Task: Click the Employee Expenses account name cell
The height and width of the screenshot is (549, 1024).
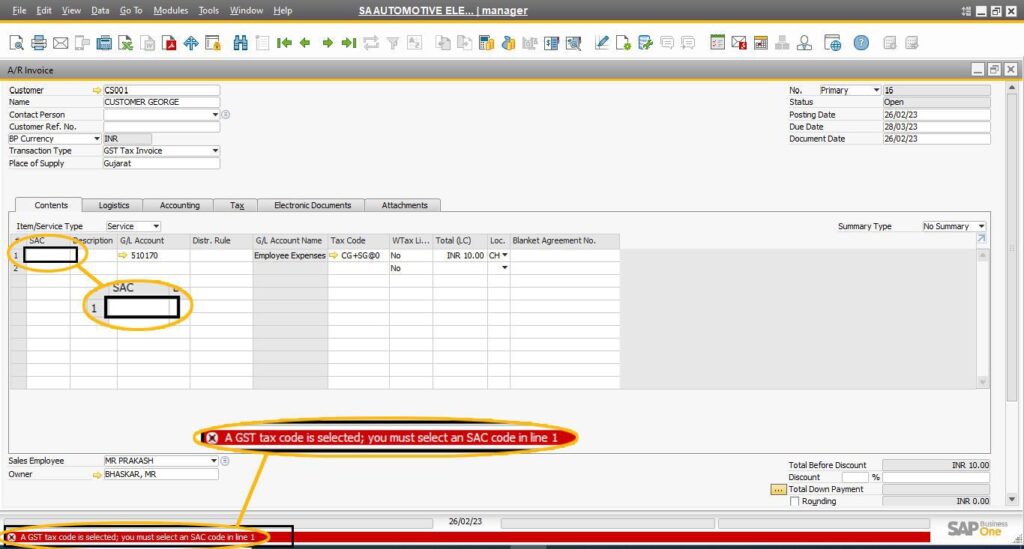Action: click(290, 255)
